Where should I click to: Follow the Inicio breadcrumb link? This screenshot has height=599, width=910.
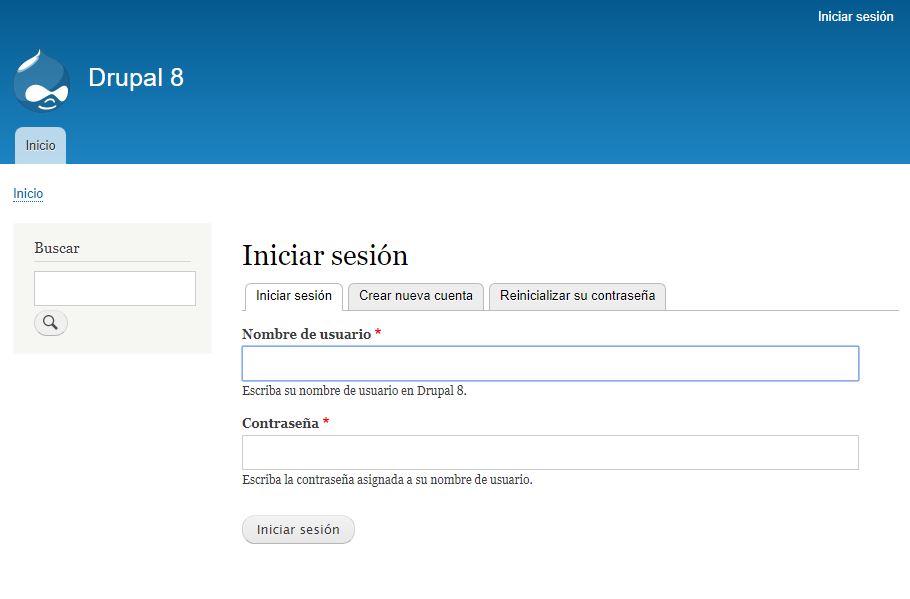pyautogui.click(x=28, y=193)
